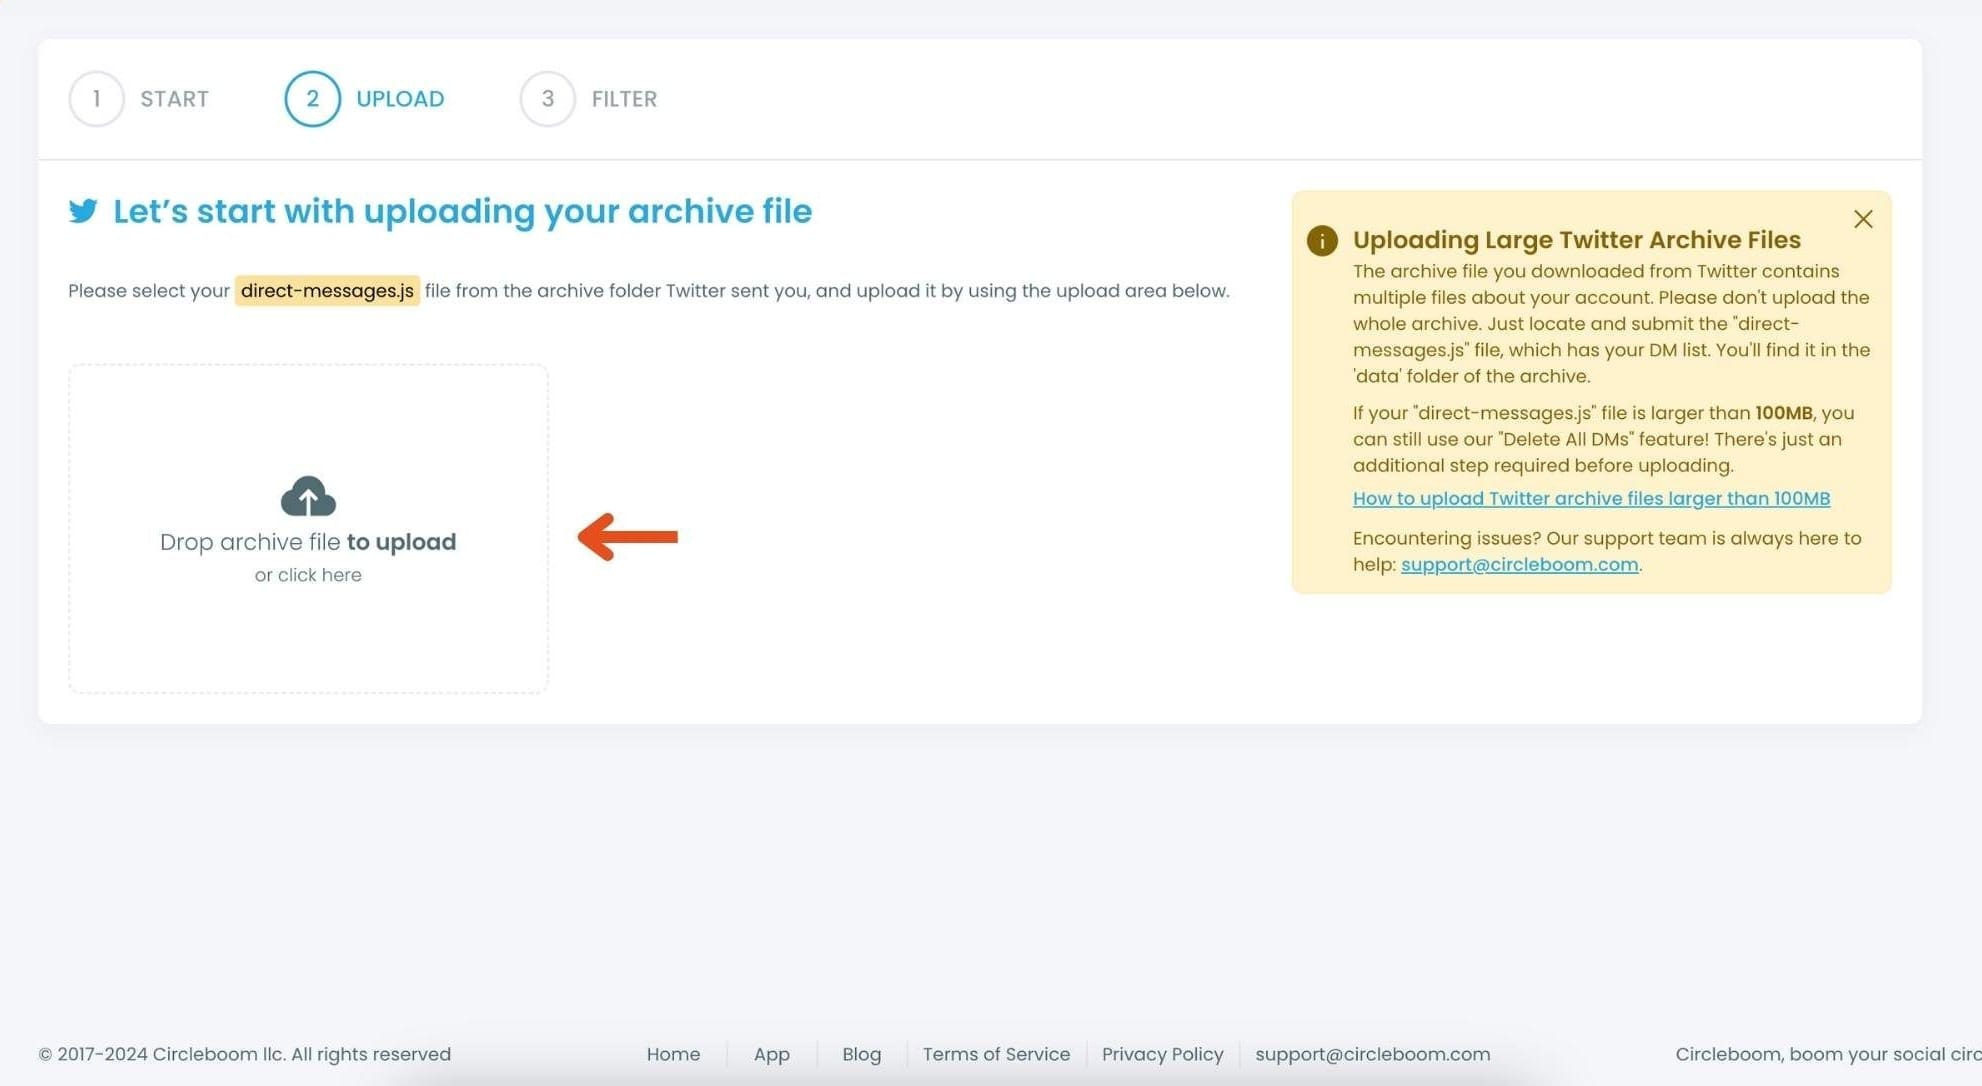
Task: Select the highlighted direct-messages.js filename
Action: (326, 291)
